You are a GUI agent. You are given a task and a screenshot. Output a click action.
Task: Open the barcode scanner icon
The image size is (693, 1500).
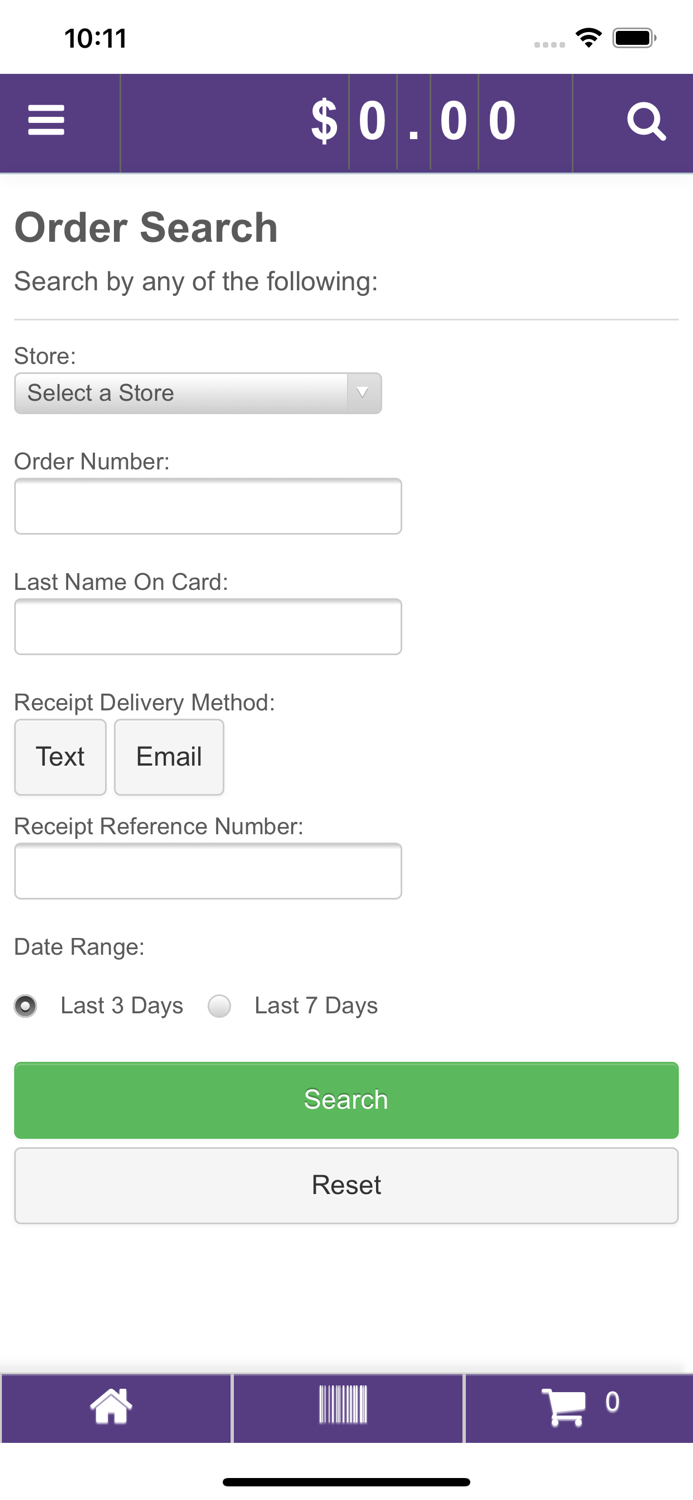tap(344, 1403)
